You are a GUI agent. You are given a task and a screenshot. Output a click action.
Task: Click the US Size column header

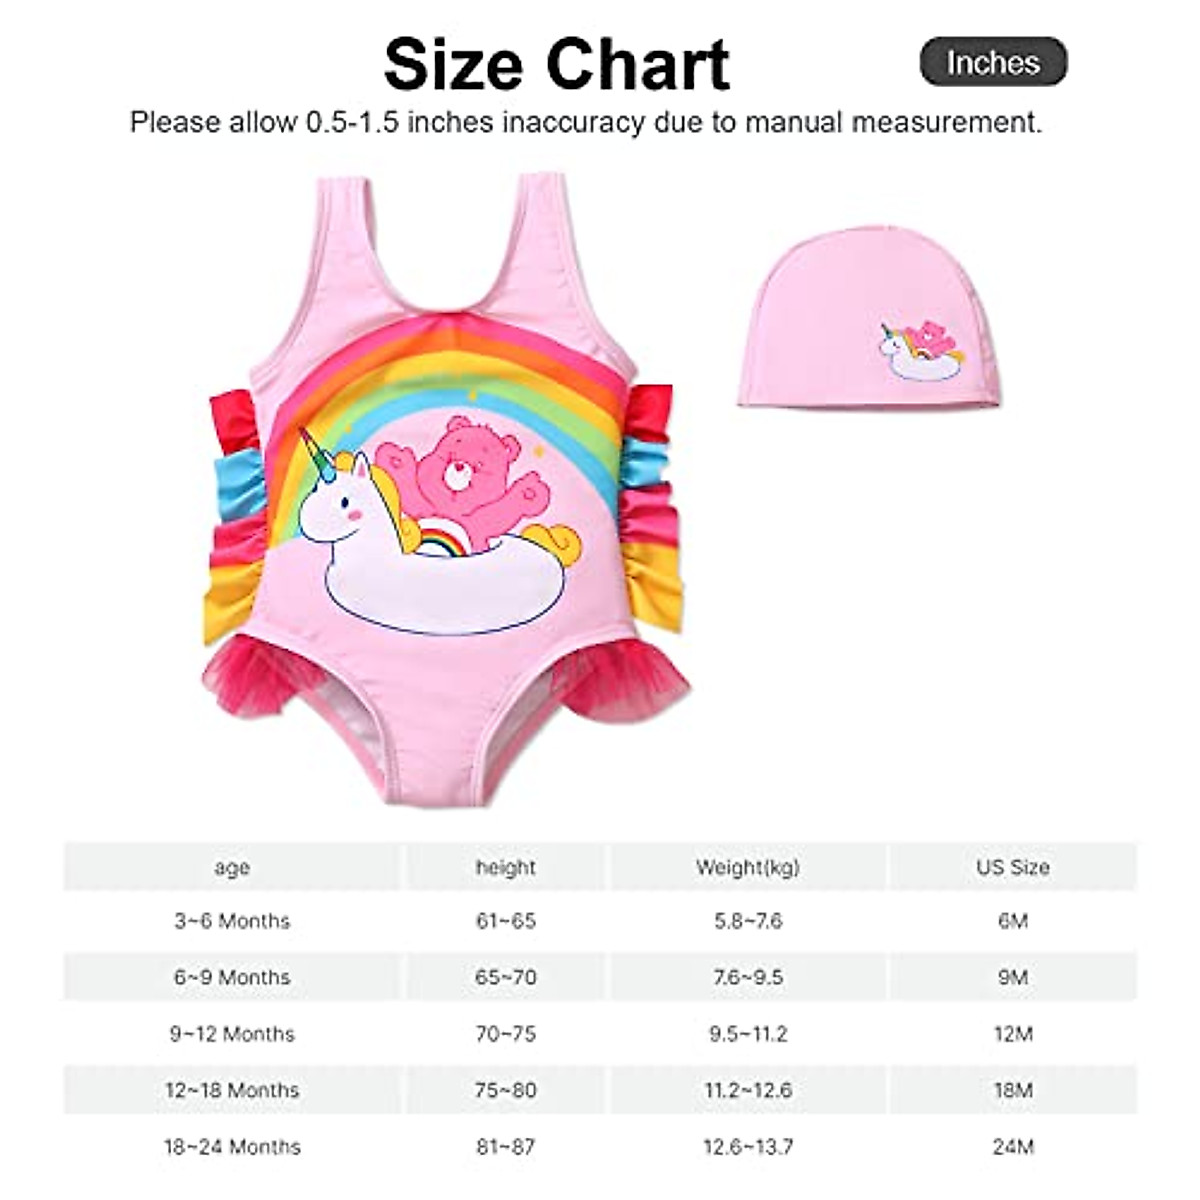coord(1013,868)
